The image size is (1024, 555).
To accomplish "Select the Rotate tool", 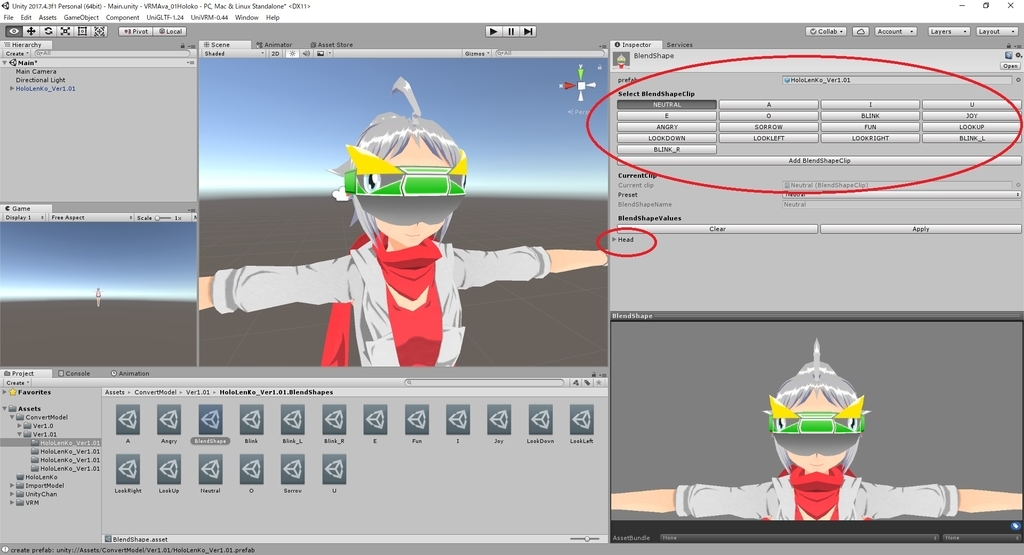I will tap(48, 31).
